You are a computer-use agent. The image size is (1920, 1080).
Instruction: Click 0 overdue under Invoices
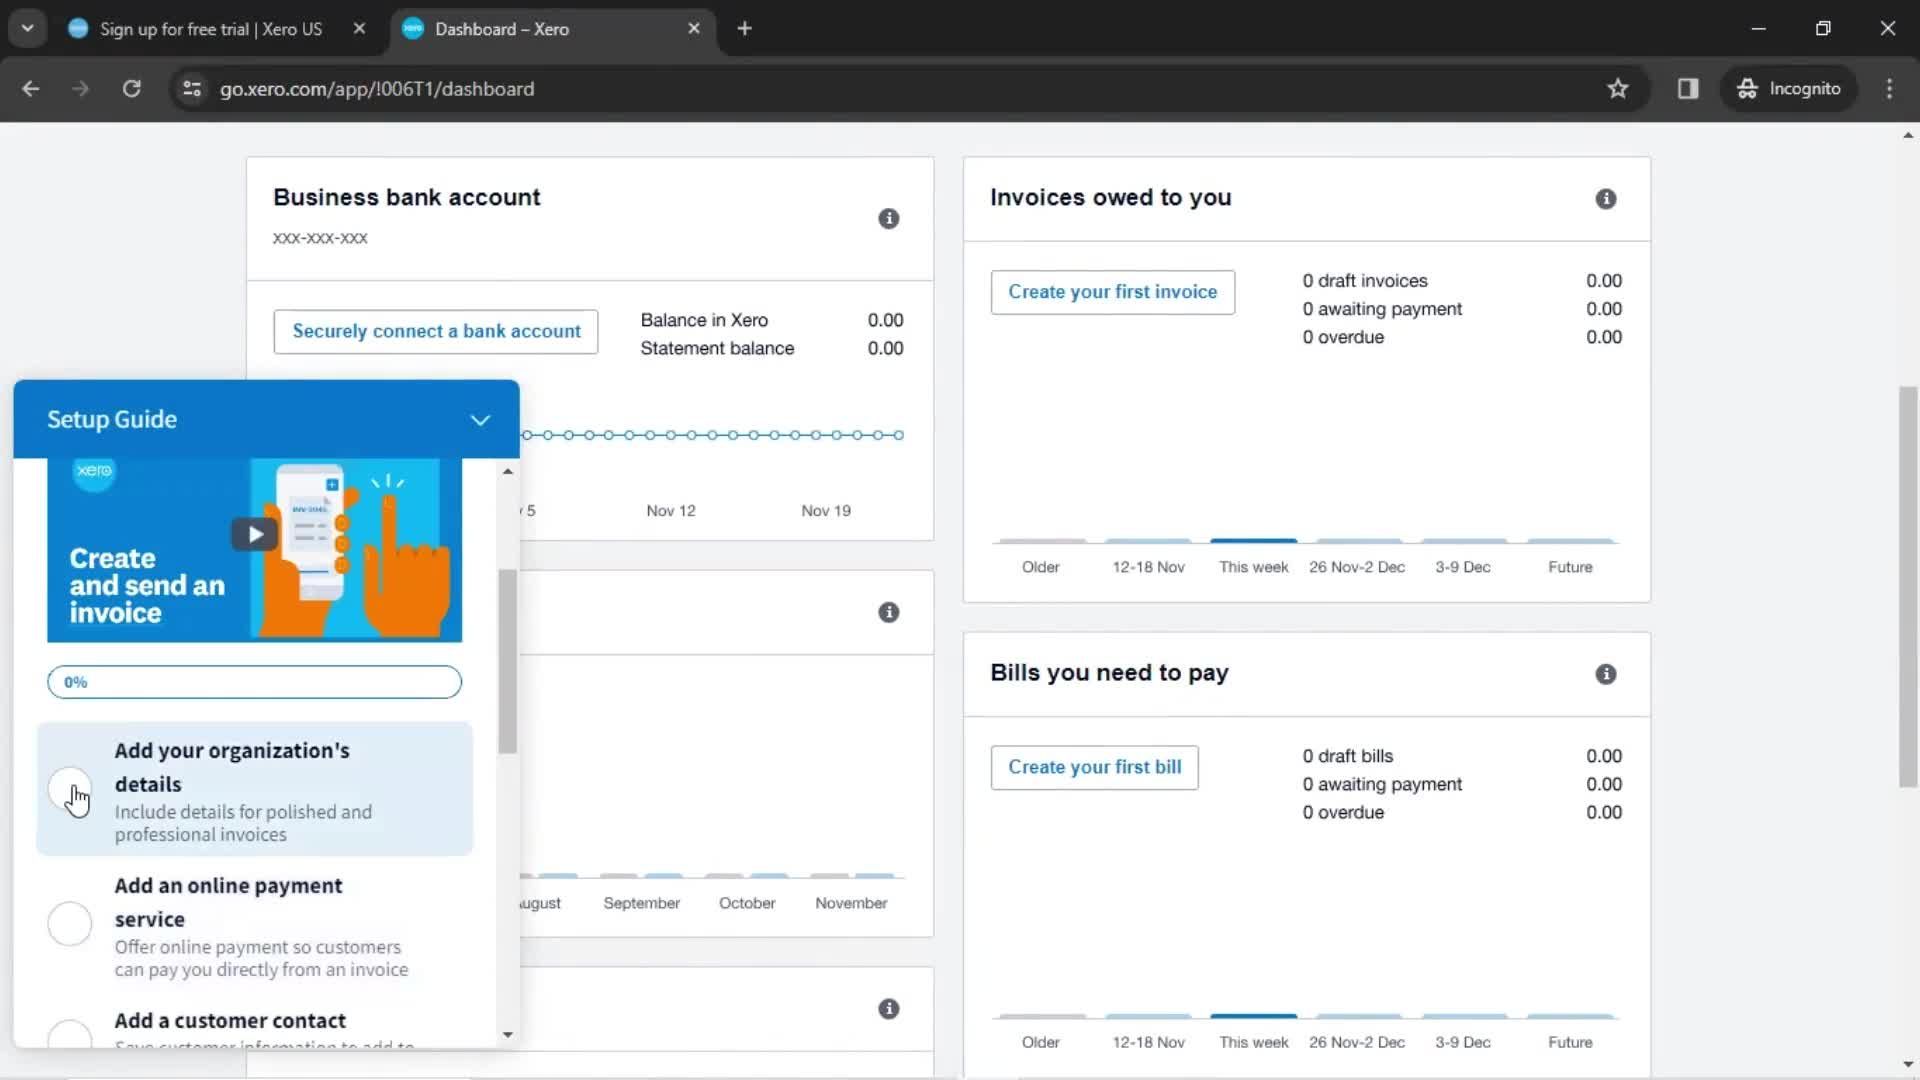(1462, 337)
